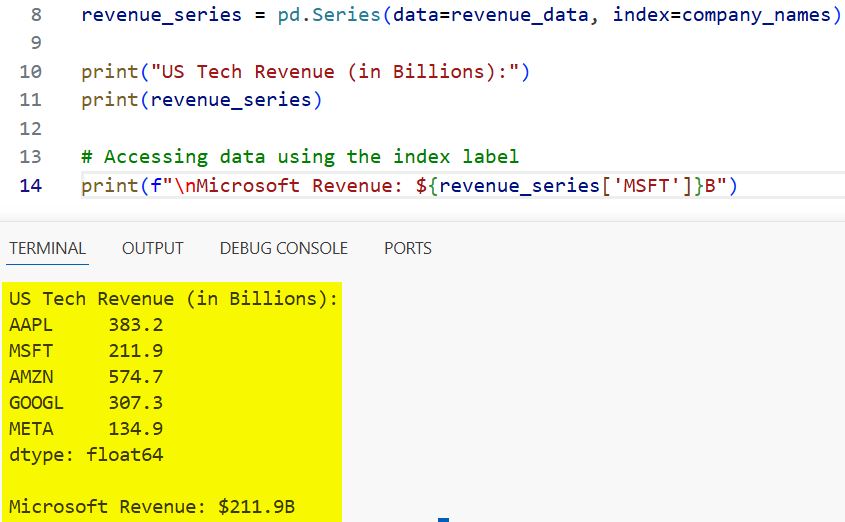Click line number 8 in the gutter
Screen dimensions: 845x522
pyautogui.click(x=36, y=15)
